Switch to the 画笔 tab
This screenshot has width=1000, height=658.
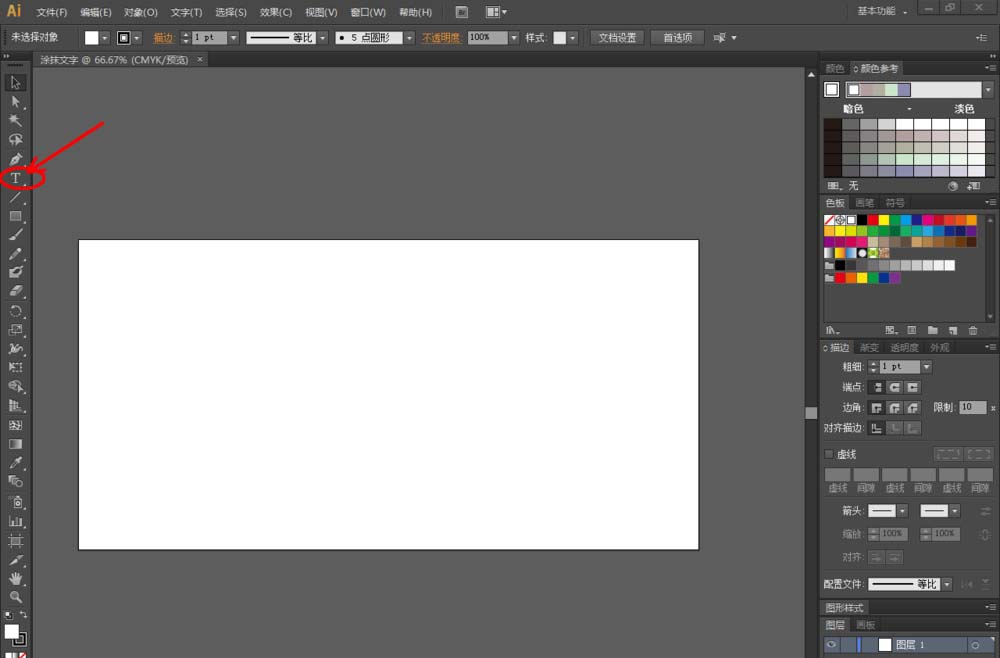pyautogui.click(x=865, y=203)
